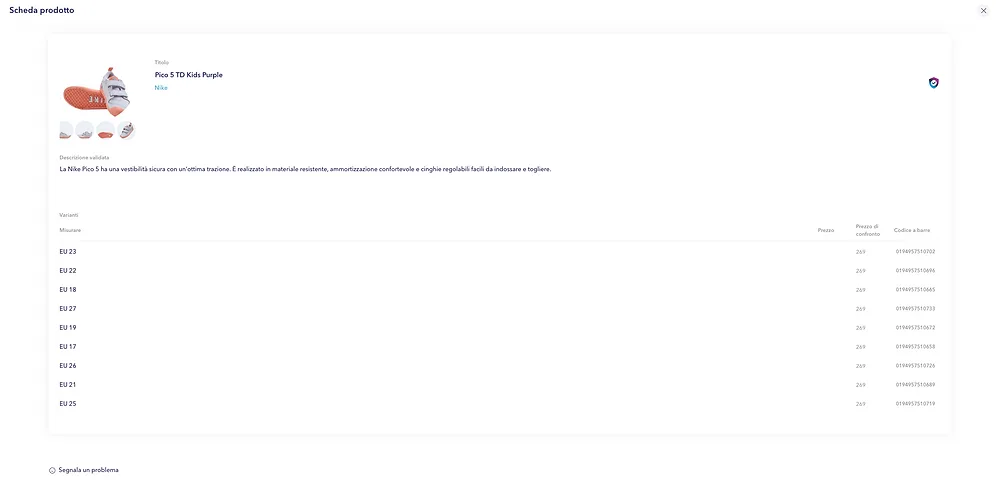
Task: Close the Scheda prodotto panel
Action: click(x=983, y=11)
